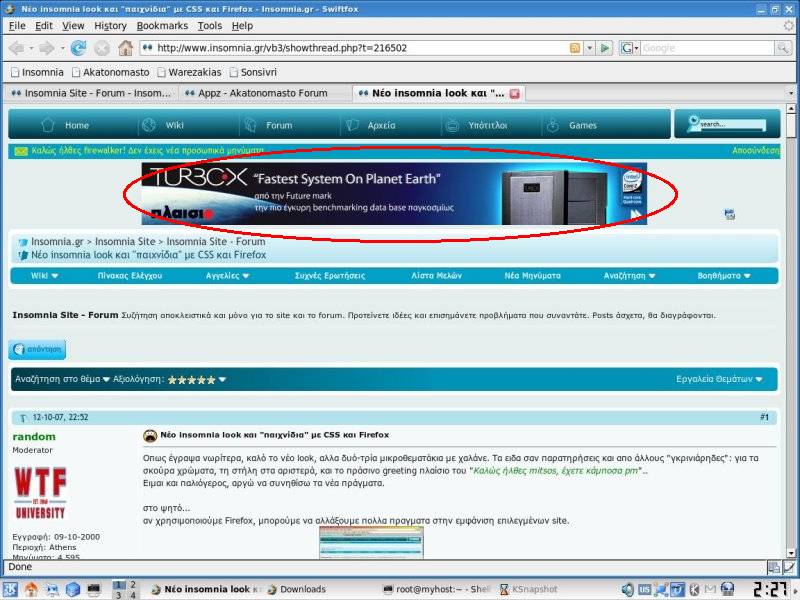Open the attached screenshot thumbnail in the post

371,543
